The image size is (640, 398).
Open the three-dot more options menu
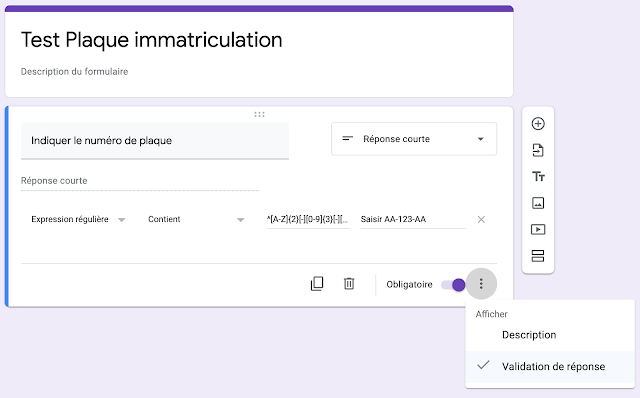click(481, 284)
